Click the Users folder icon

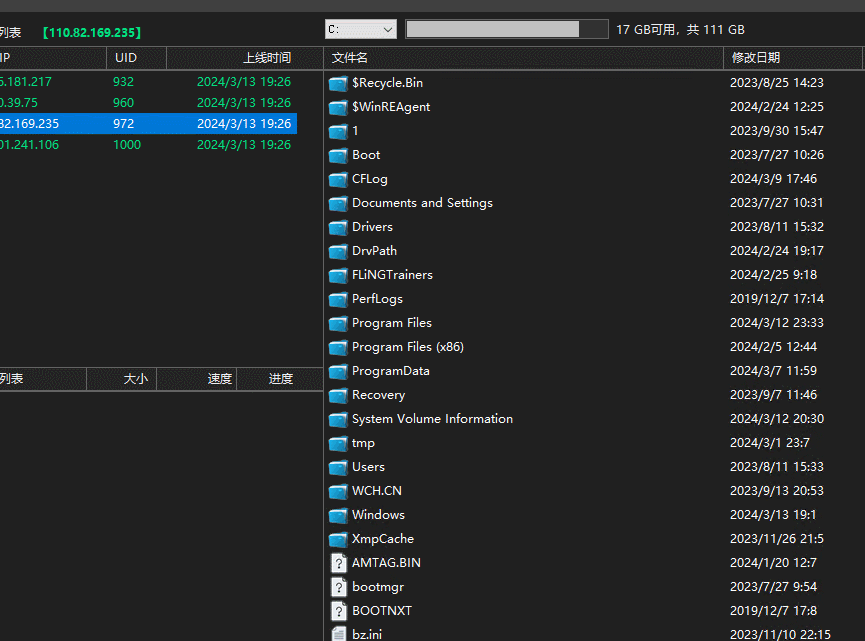pyautogui.click(x=338, y=467)
